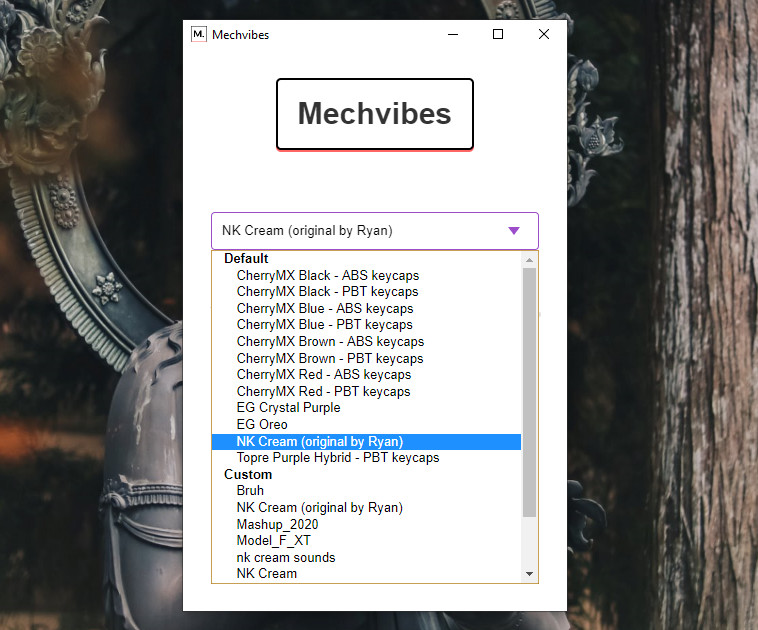Open the sound pack combo box
The image size is (758, 630).
click(375, 231)
